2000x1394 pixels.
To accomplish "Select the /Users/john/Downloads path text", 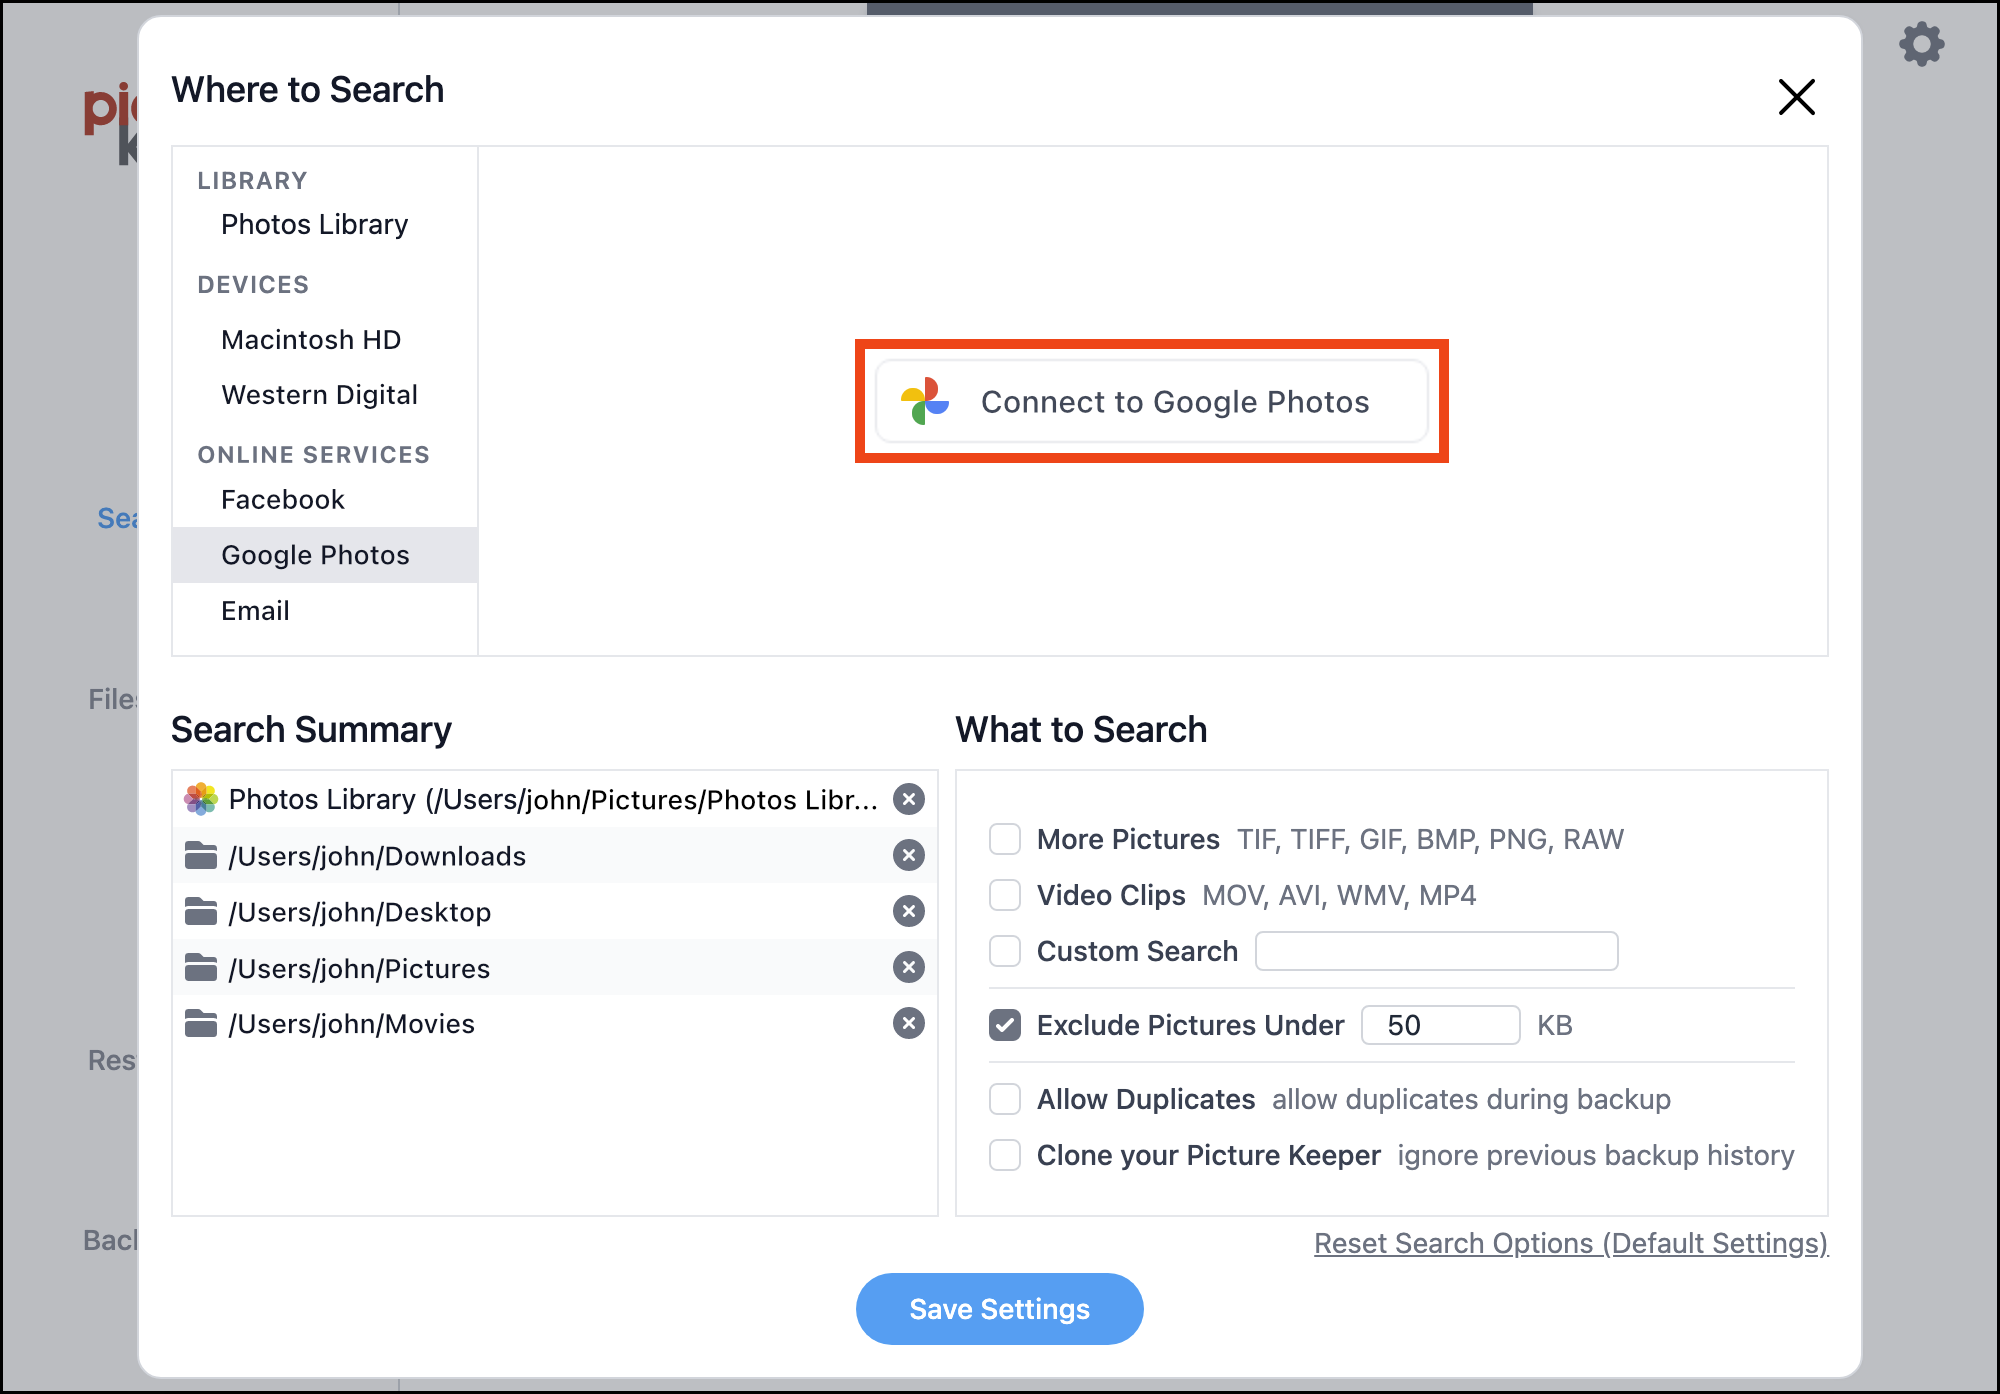I will (377, 856).
